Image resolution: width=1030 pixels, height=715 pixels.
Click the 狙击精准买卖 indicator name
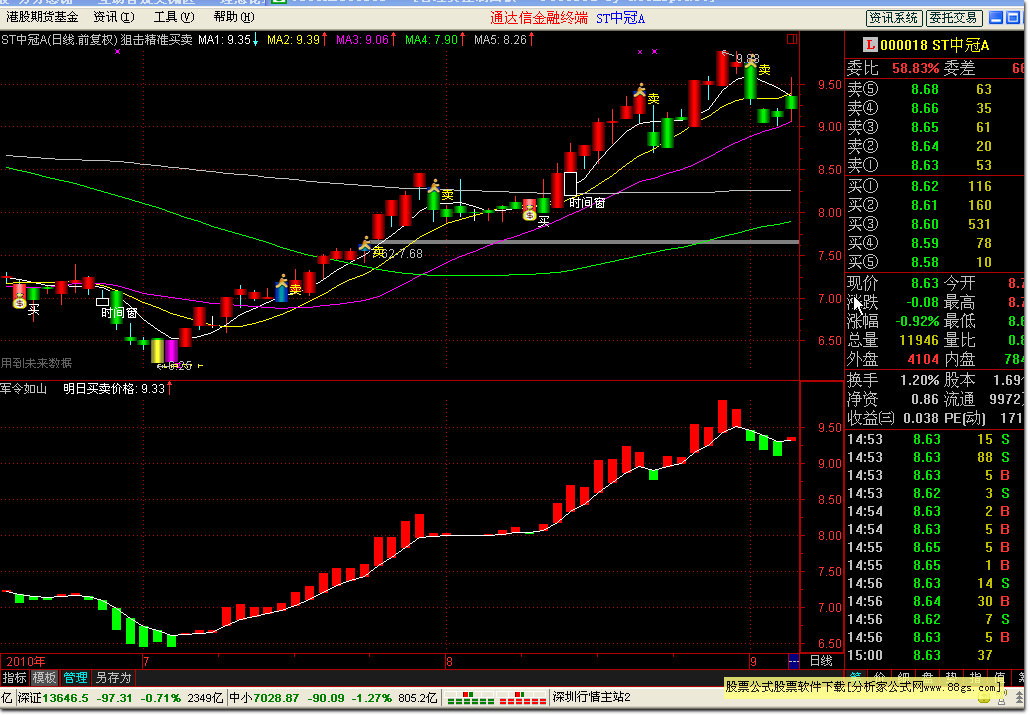point(156,40)
